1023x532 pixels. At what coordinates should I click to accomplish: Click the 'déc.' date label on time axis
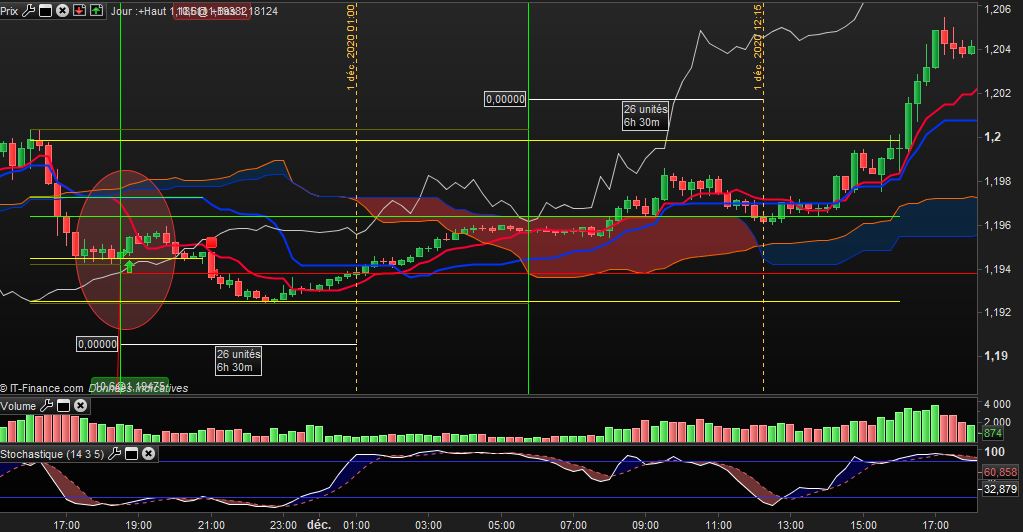[319, 524]
